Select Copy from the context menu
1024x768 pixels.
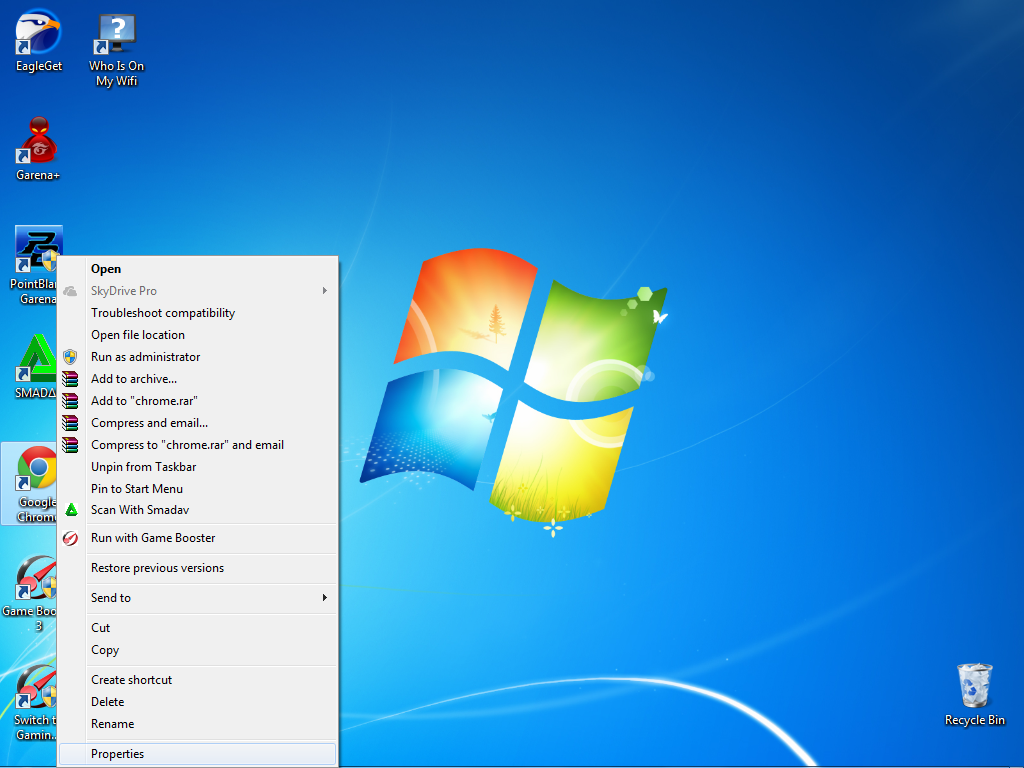198,650
